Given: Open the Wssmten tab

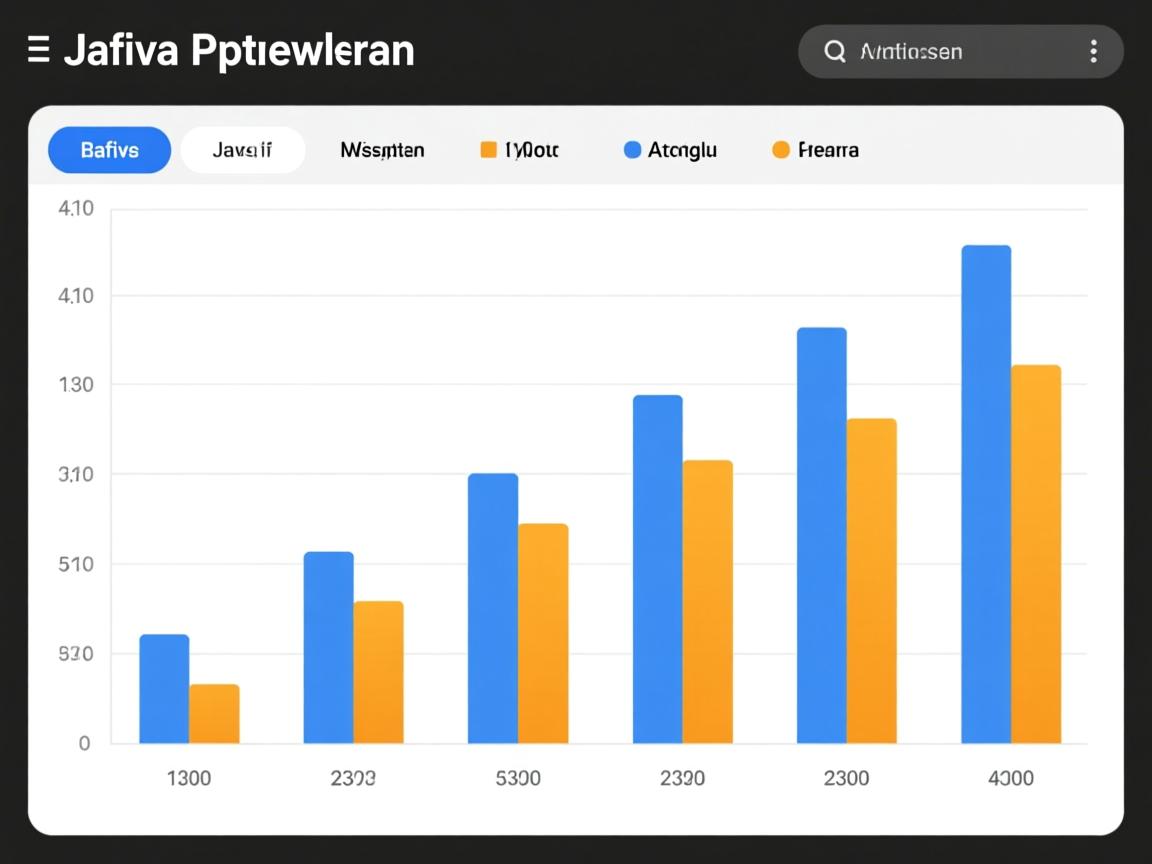Looking at the screenshot, I should point(382,151).
